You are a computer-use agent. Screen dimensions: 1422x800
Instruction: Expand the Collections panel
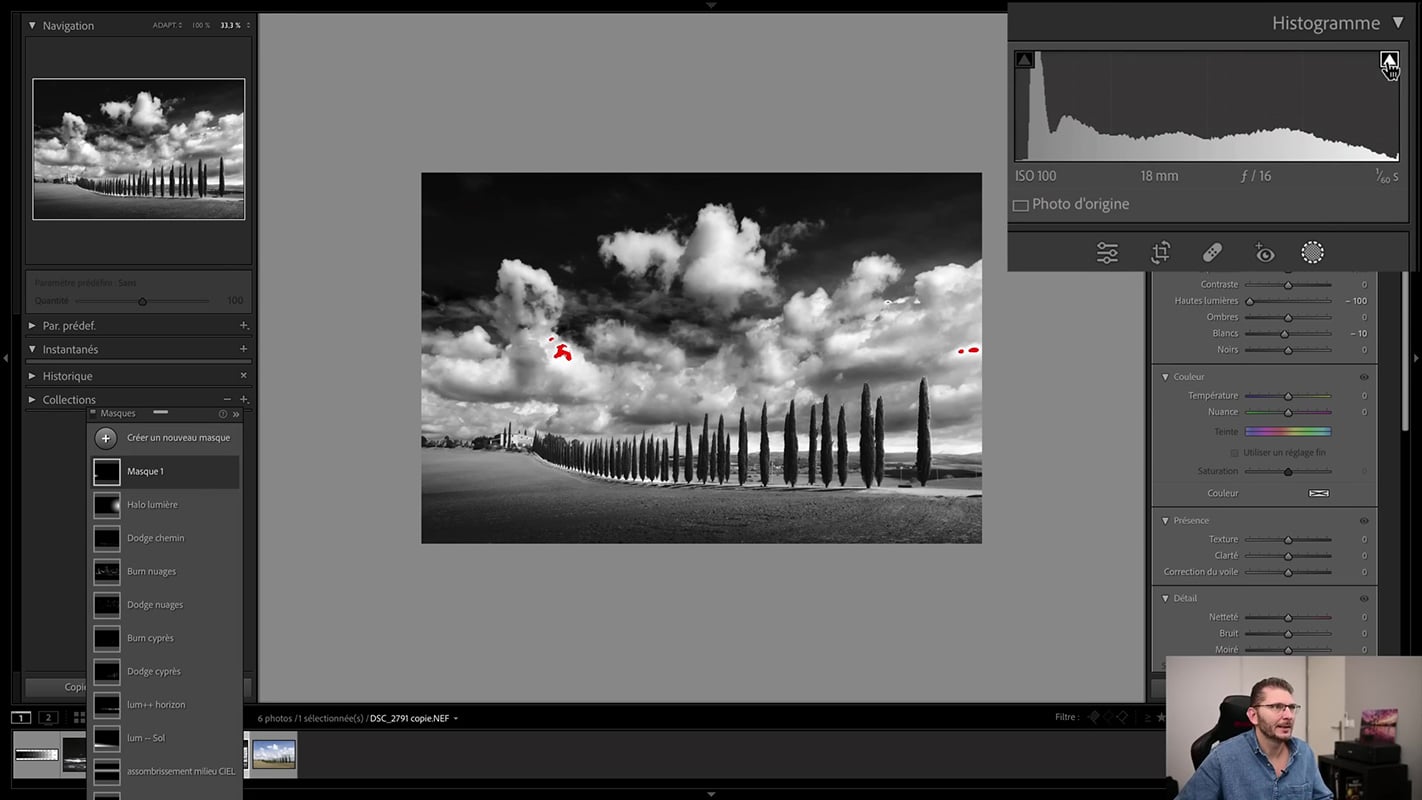tap(32, 400)
